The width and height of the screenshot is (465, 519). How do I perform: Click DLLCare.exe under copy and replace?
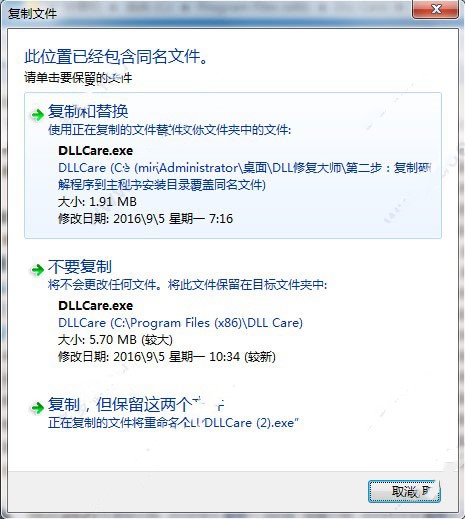[x=96, y=151]
